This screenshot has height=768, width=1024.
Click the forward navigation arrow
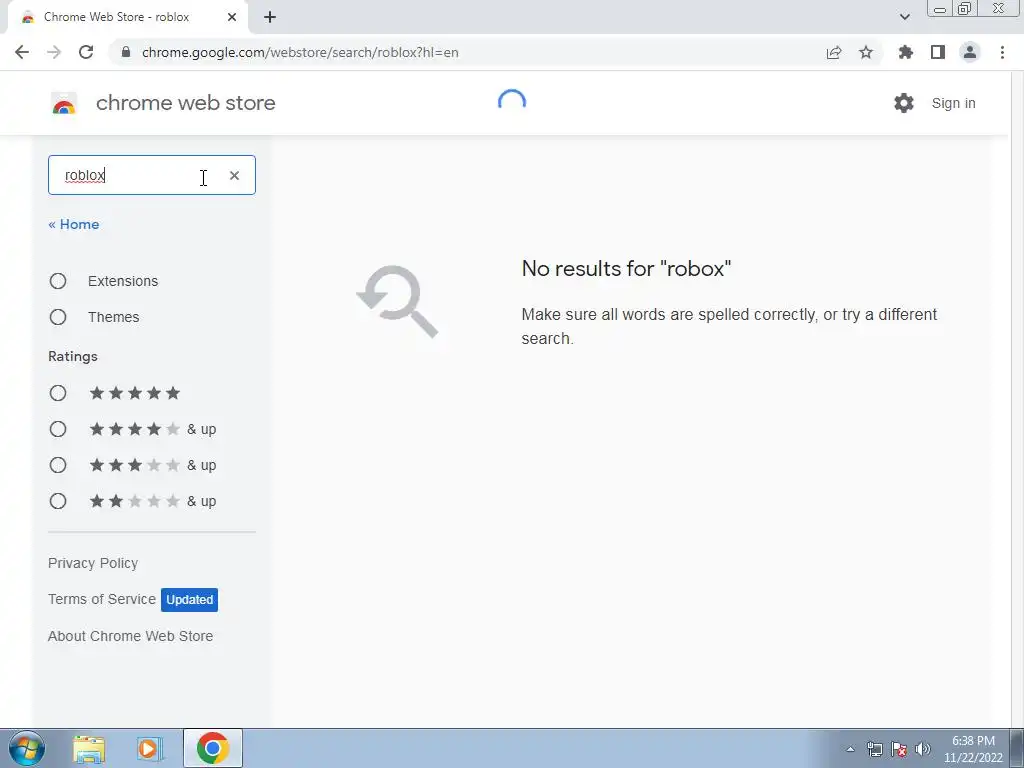tap(54, 52)
